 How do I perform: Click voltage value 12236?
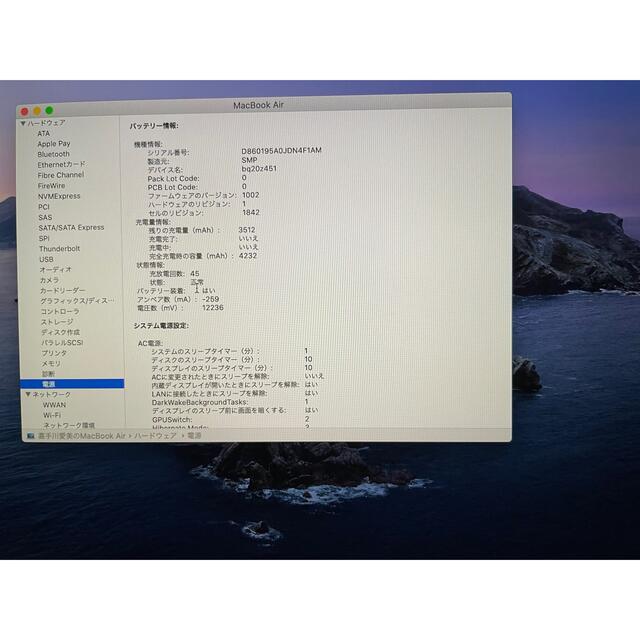(x=213, y=308)
